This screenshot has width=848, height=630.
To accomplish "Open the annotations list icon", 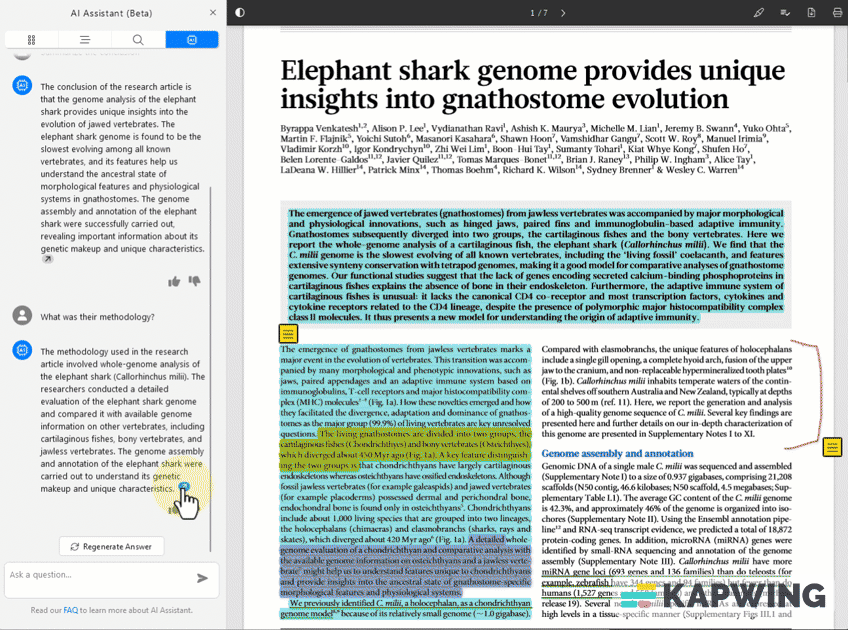I will click(x=785, y=13).
